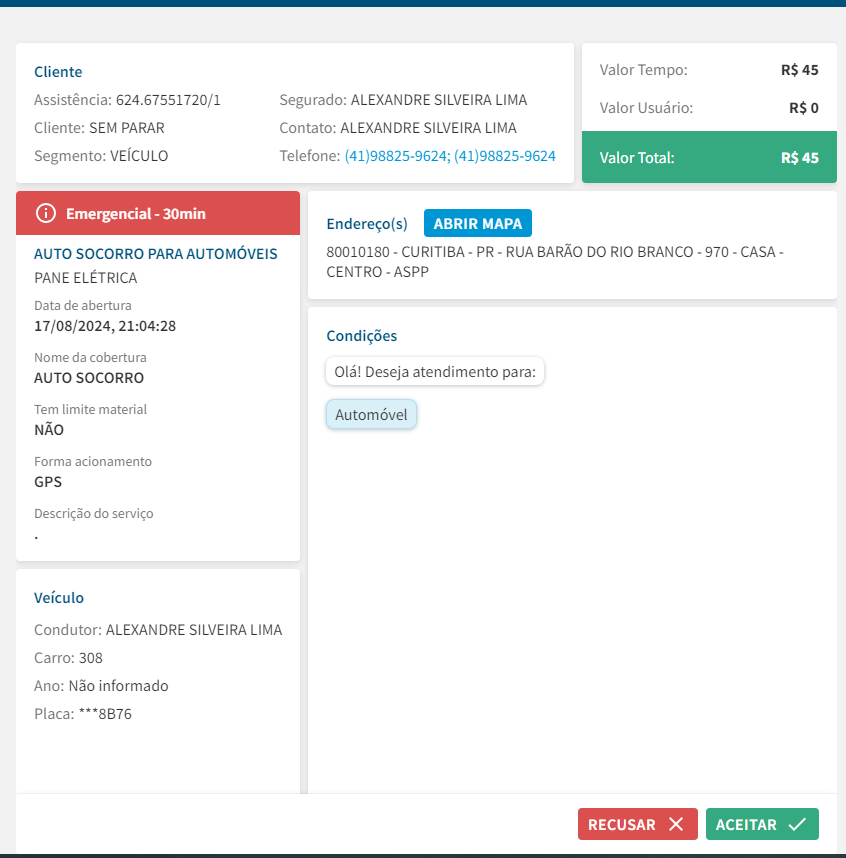Click the green Valor Total bar

tap(709, 158)
